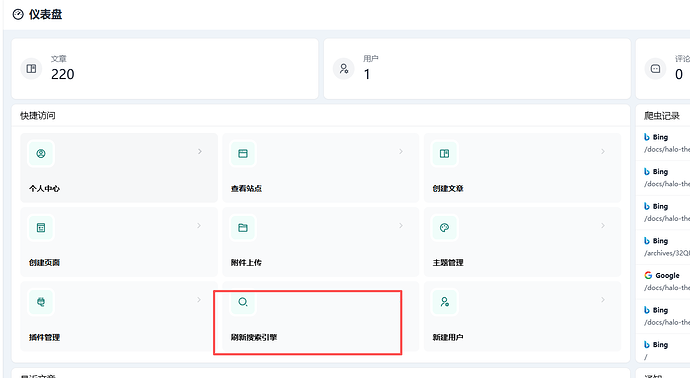
Task: Click the 用户 statistics person icon
Action: click(344, 69)
